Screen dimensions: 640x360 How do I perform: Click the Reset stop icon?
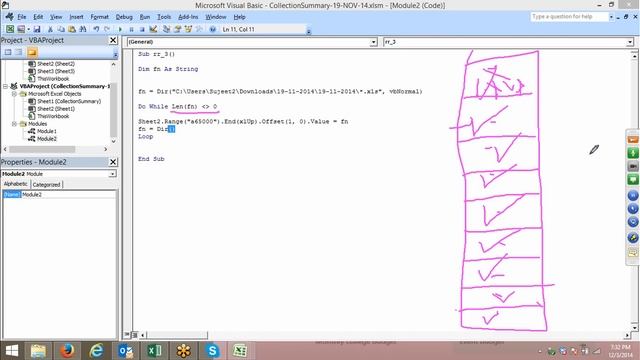[142, 29]
